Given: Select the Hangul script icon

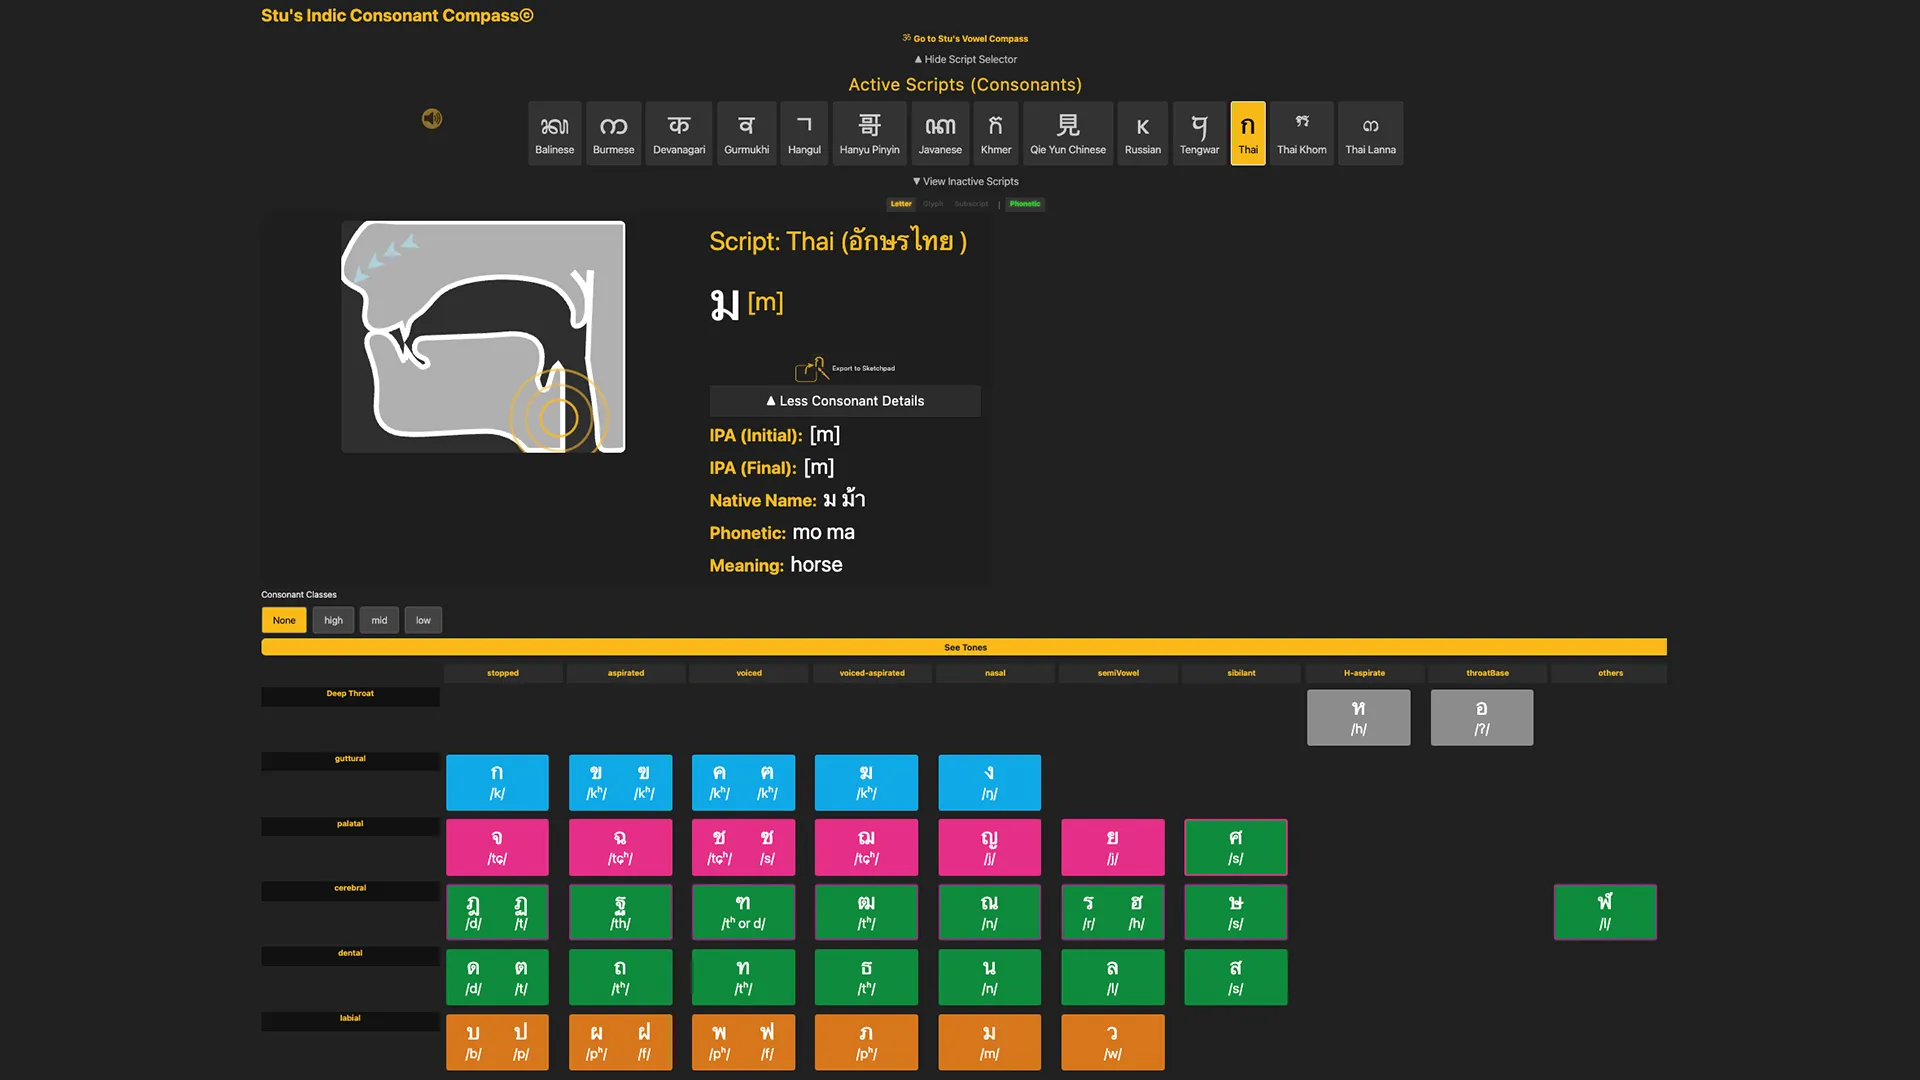Looking at the screenshot, I should [804, 133].
